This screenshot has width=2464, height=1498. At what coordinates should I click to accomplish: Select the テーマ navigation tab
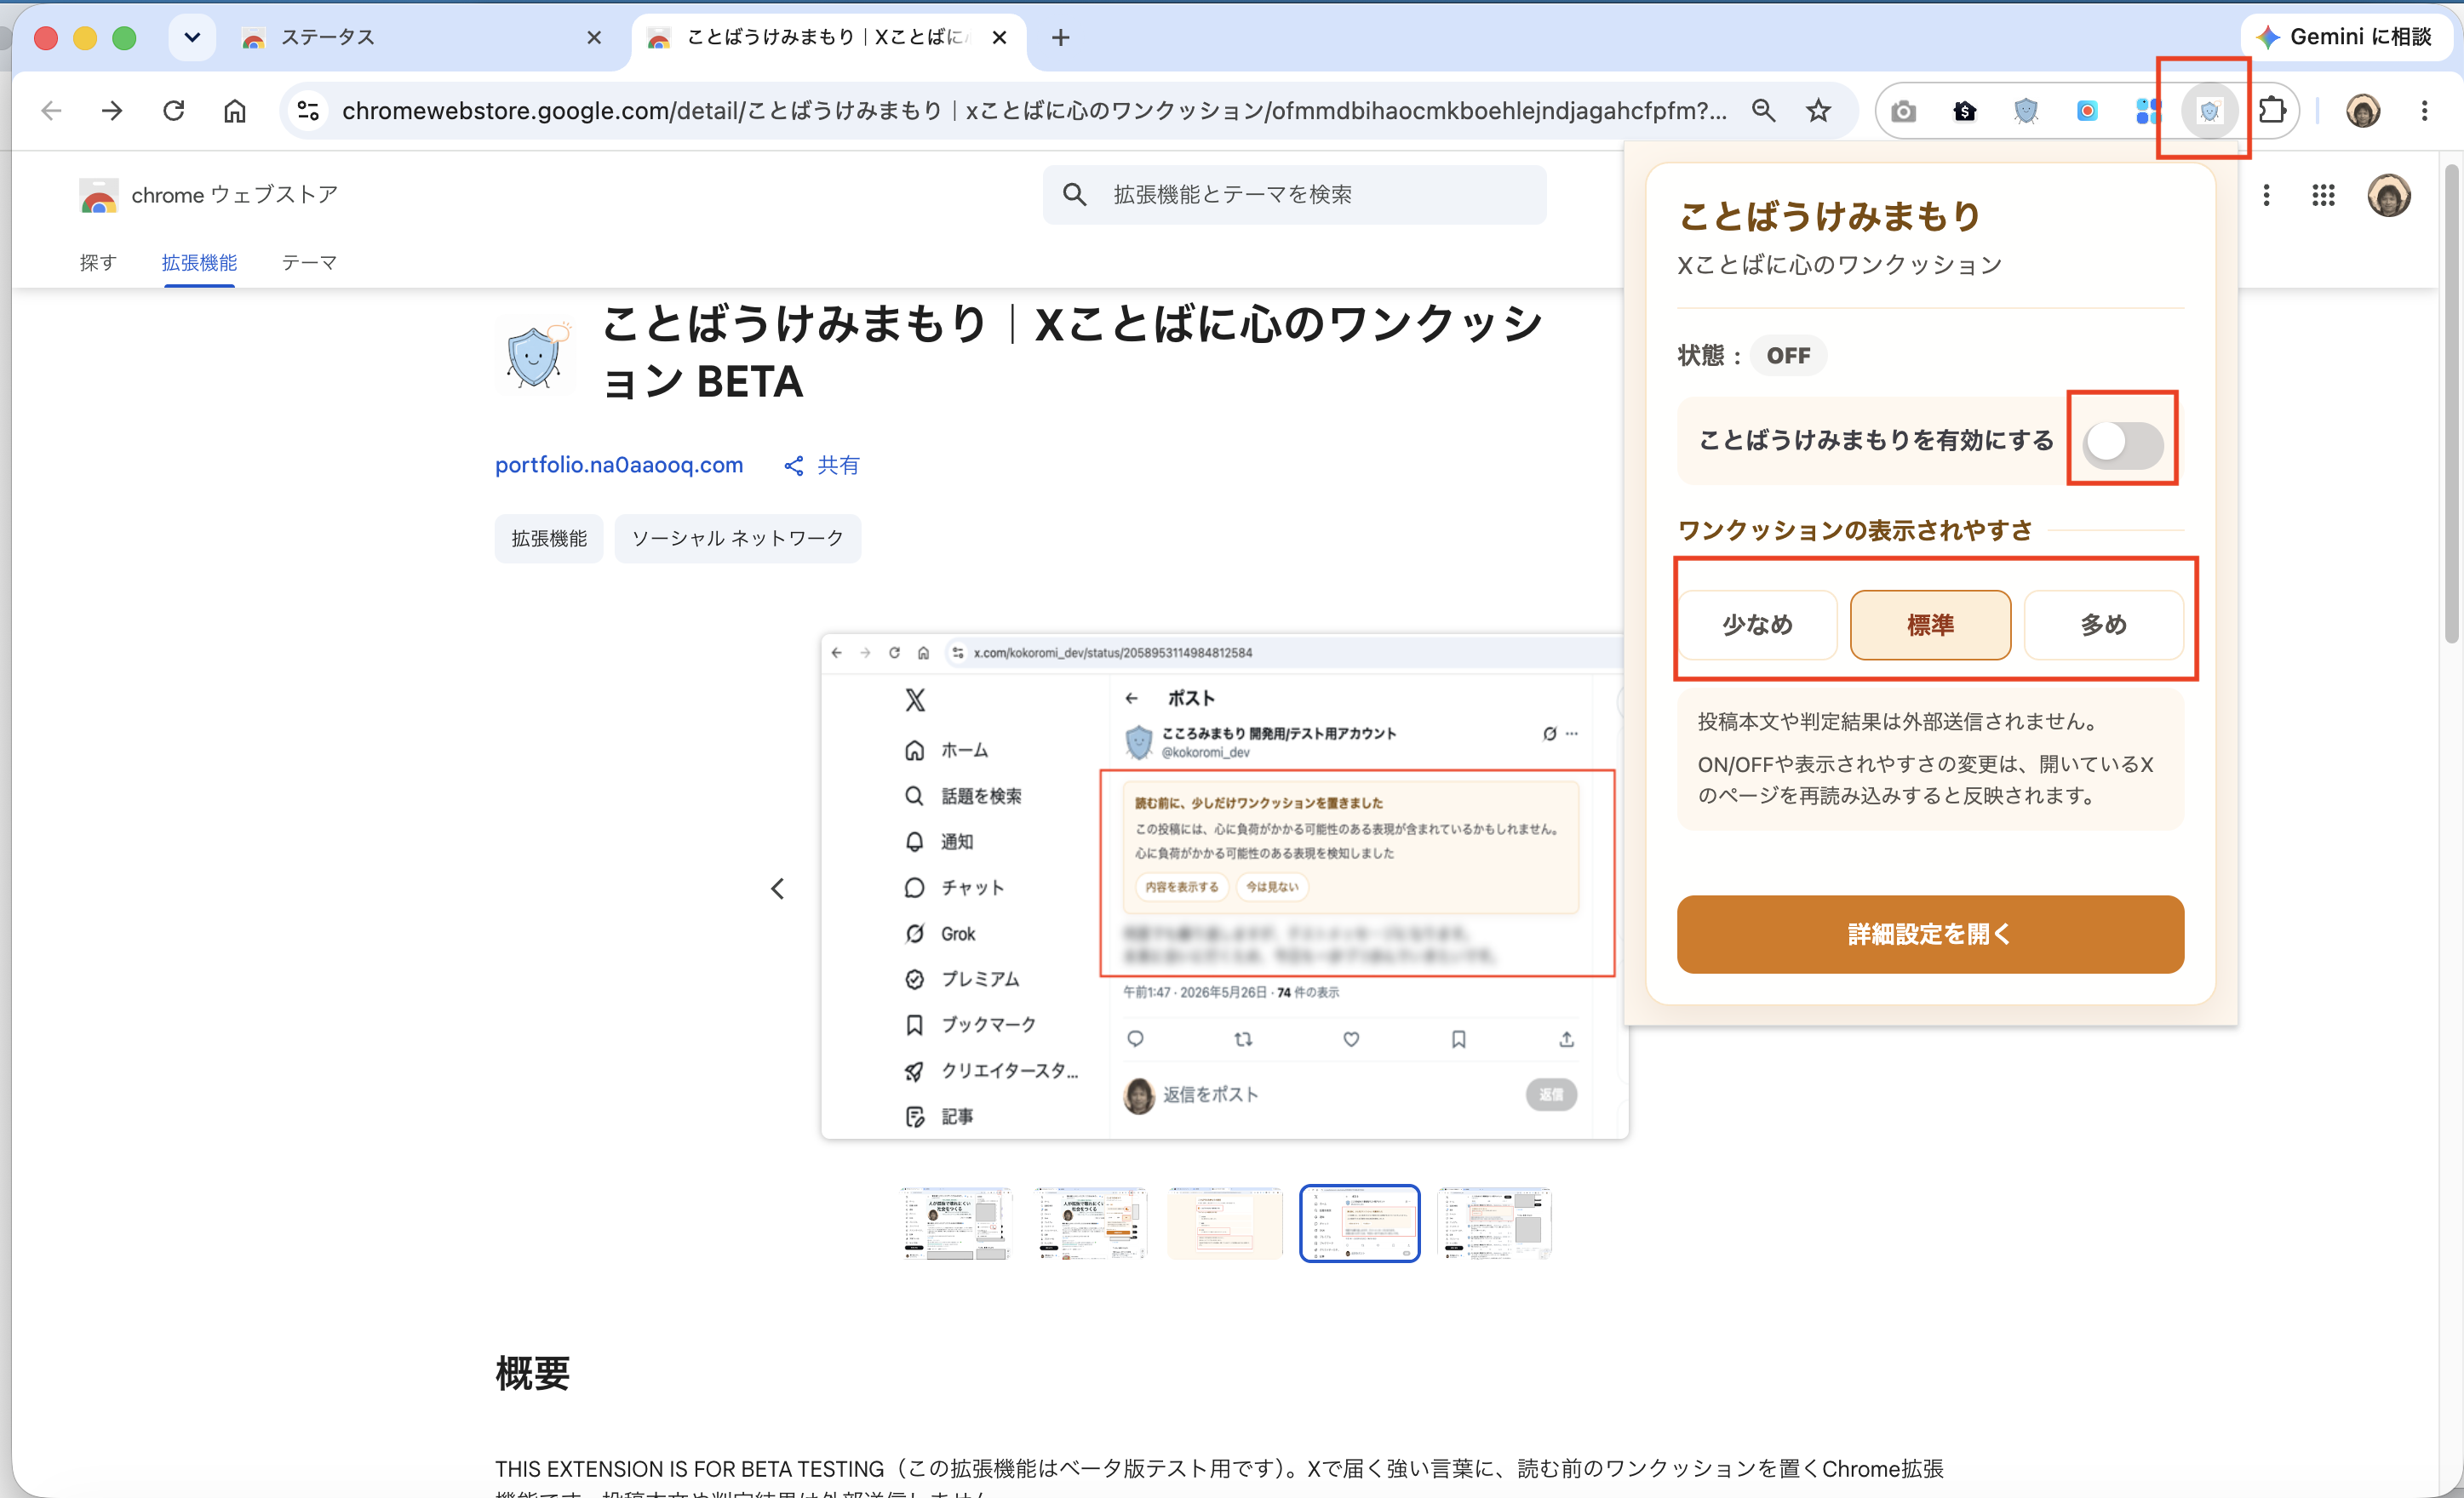309,263
